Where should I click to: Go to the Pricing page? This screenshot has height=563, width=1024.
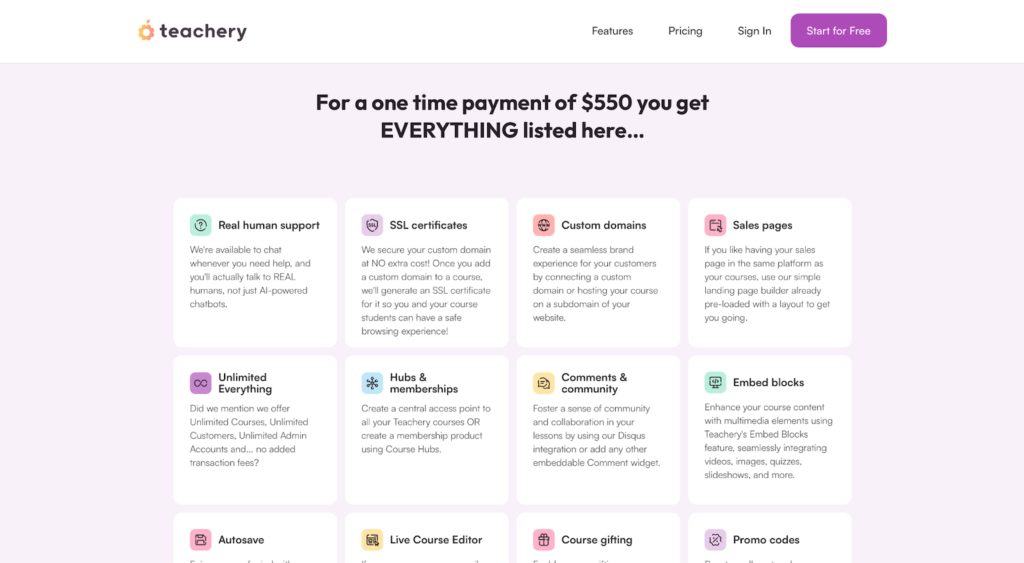tap(685, 31)
